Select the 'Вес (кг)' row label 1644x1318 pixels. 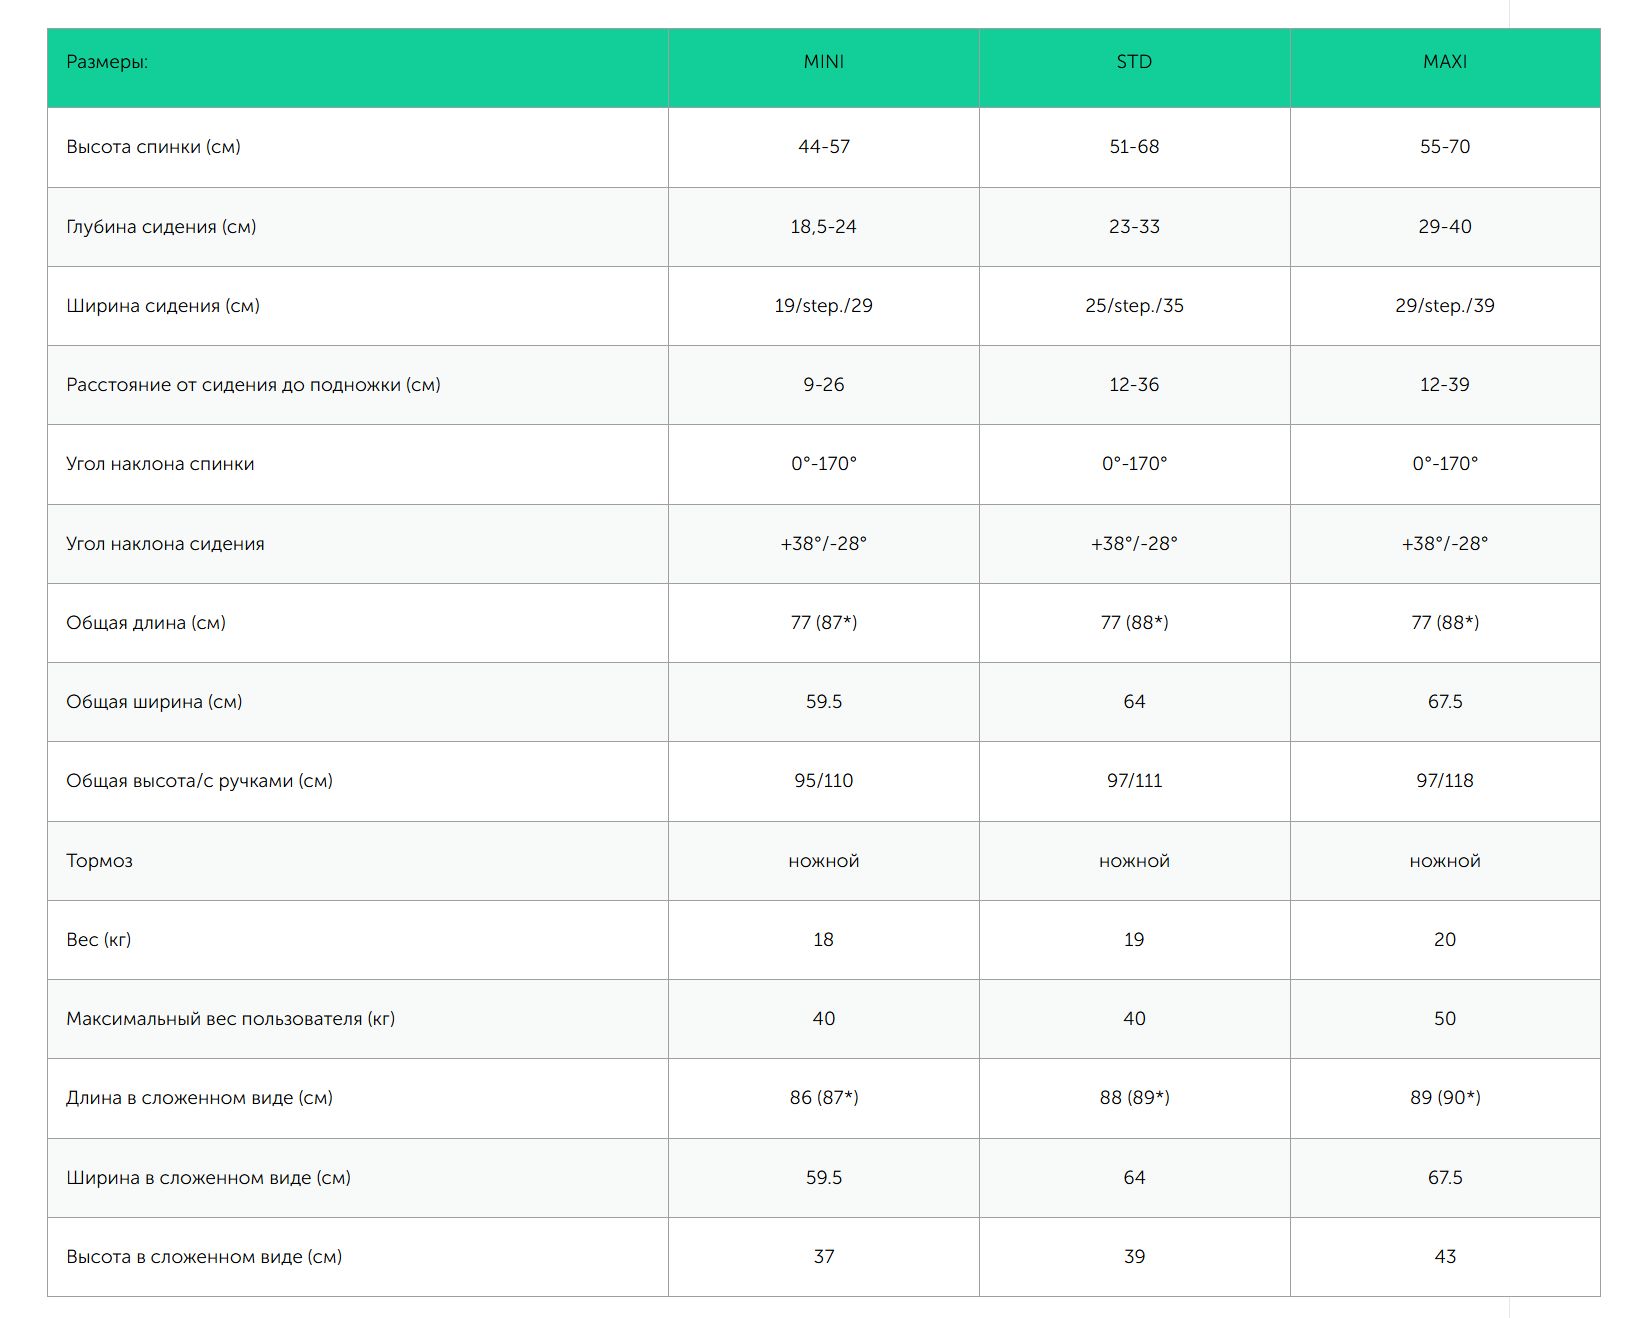pyautogui.click(x=98, y=940)
